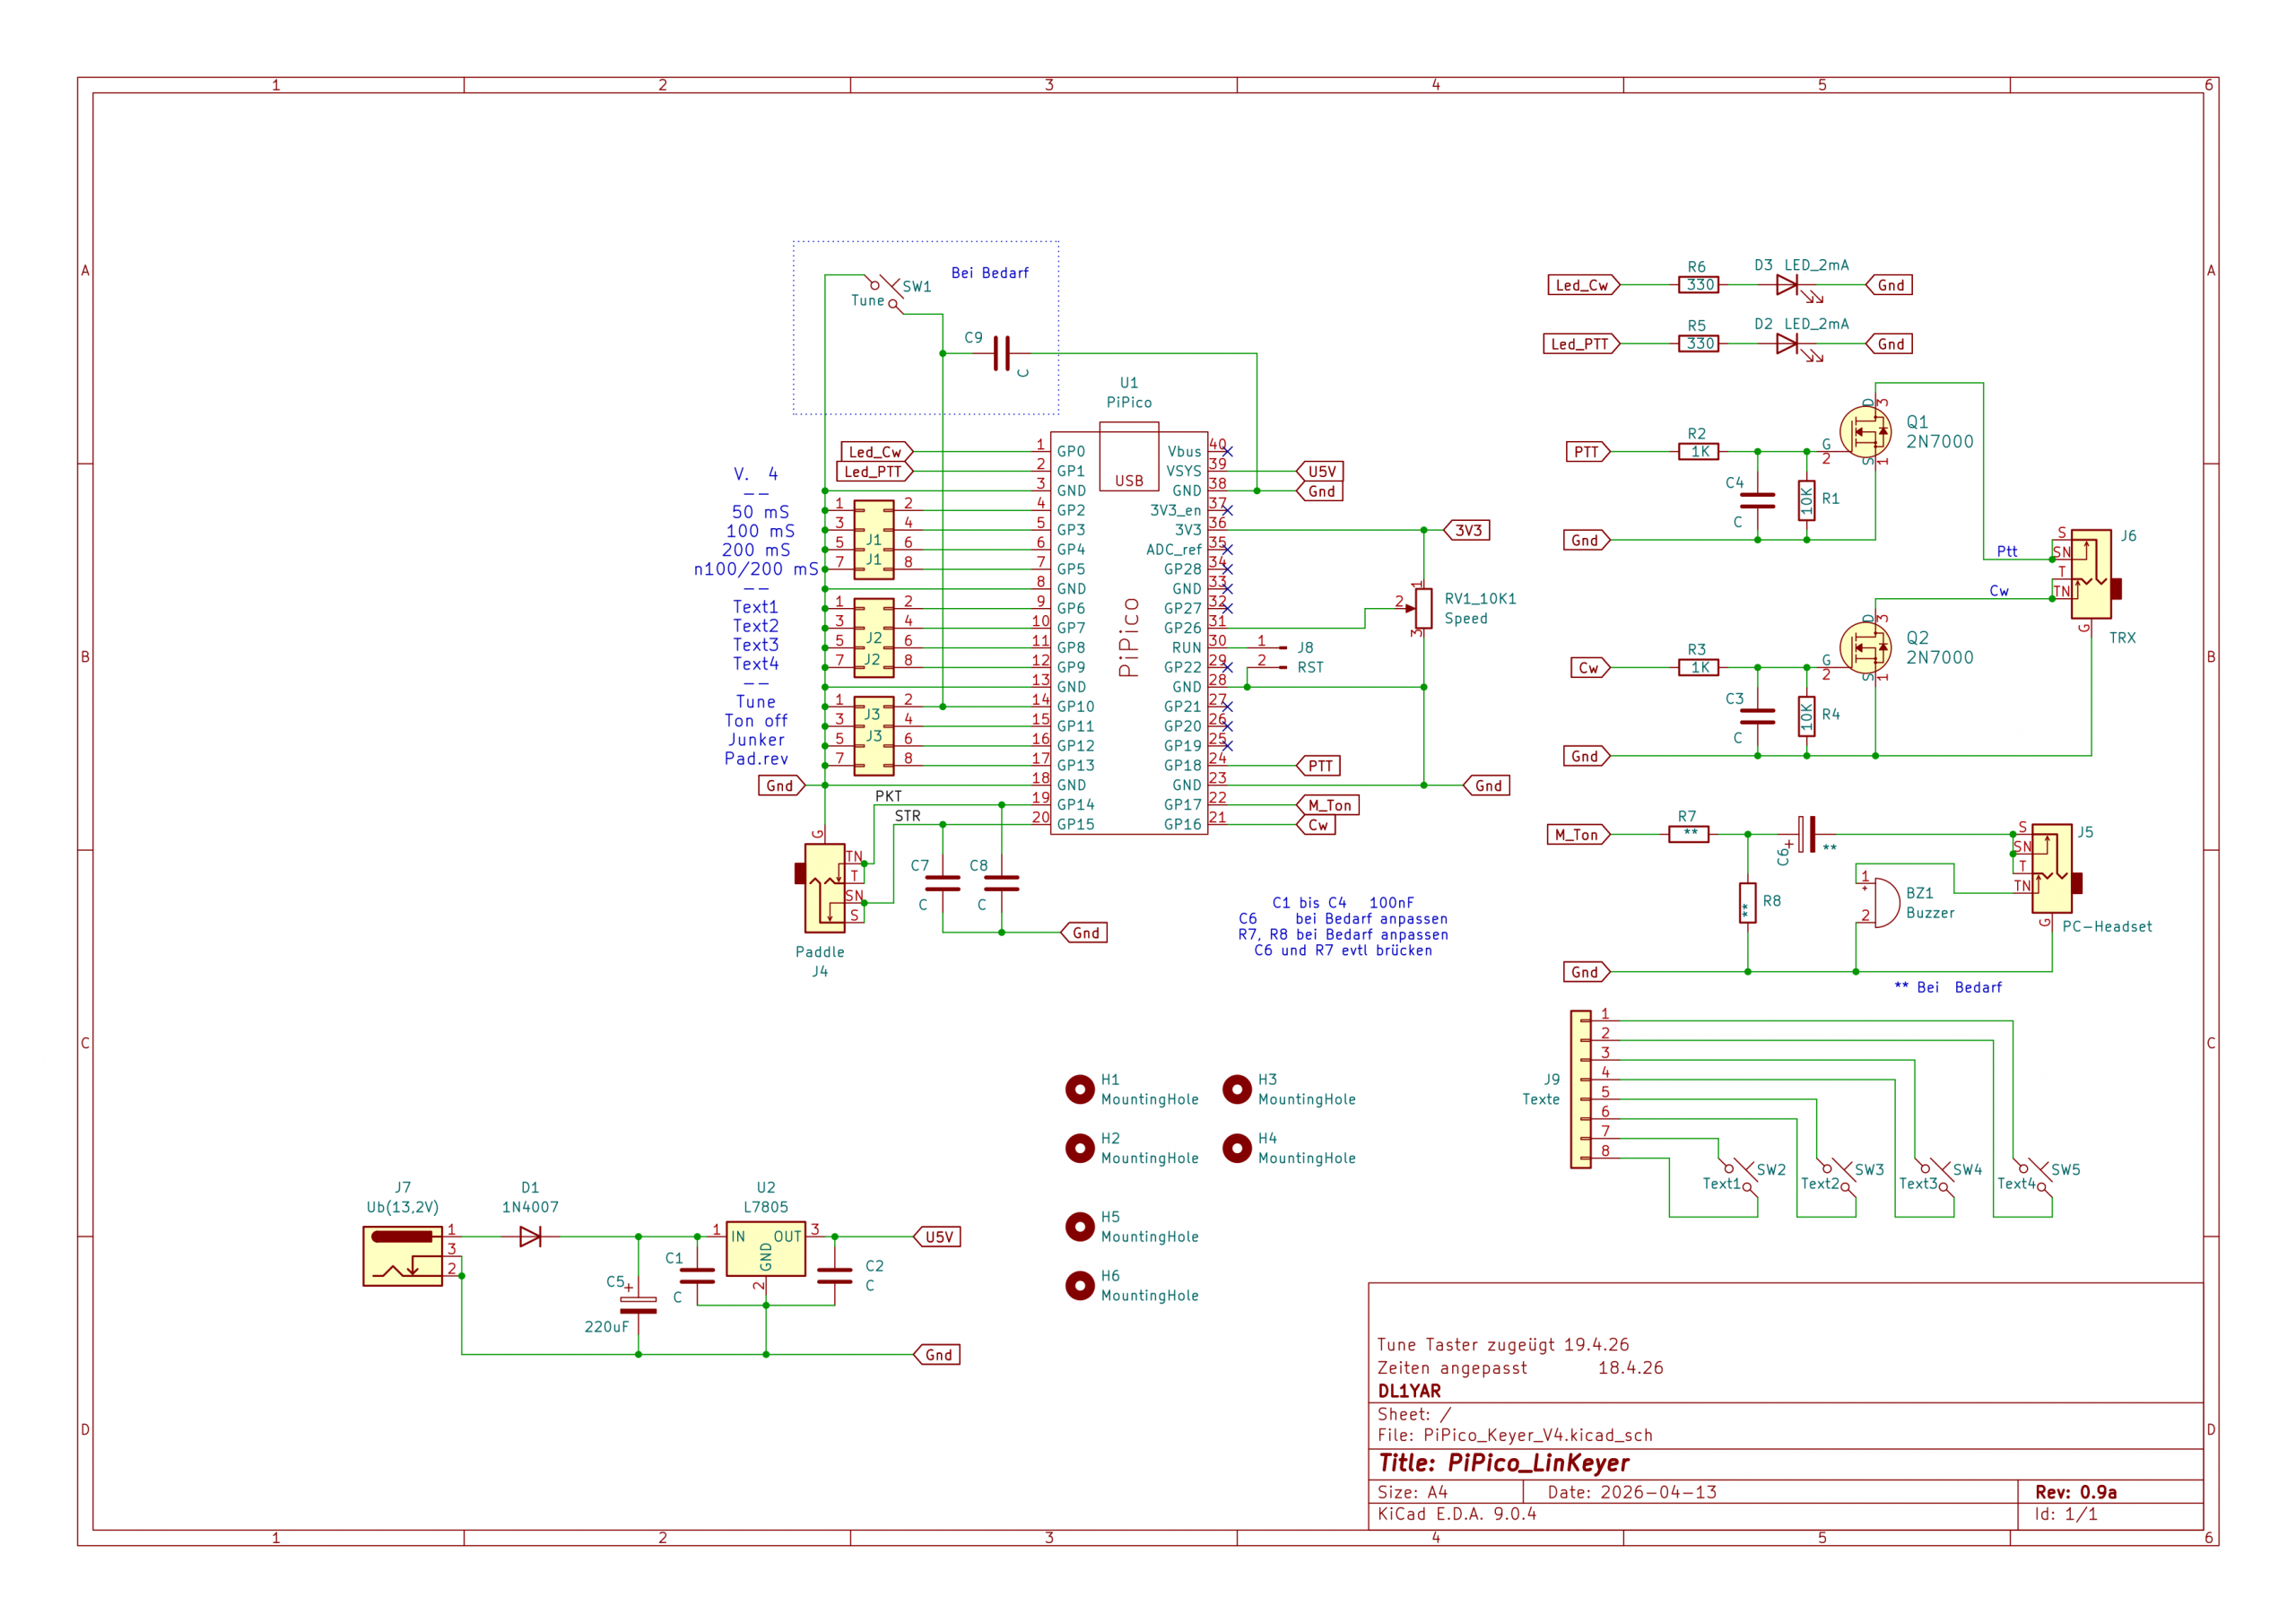This screenshot has height=1623, width=2296.
Task: Click the H1 MountingHole symbol
Action: (1079, 1089)
